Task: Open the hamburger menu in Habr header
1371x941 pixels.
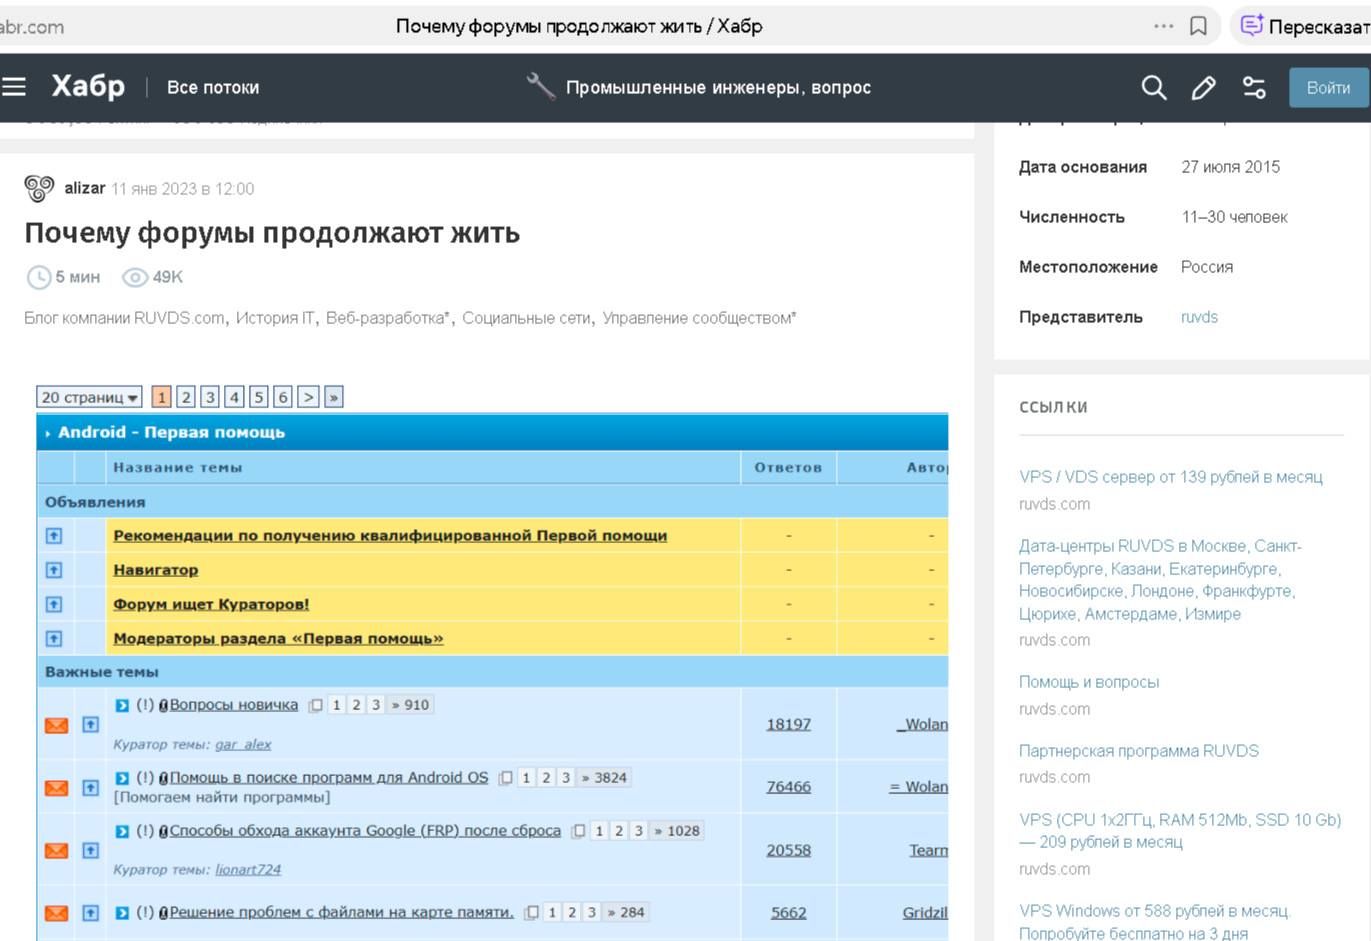Action: click(x=14, y=87)
